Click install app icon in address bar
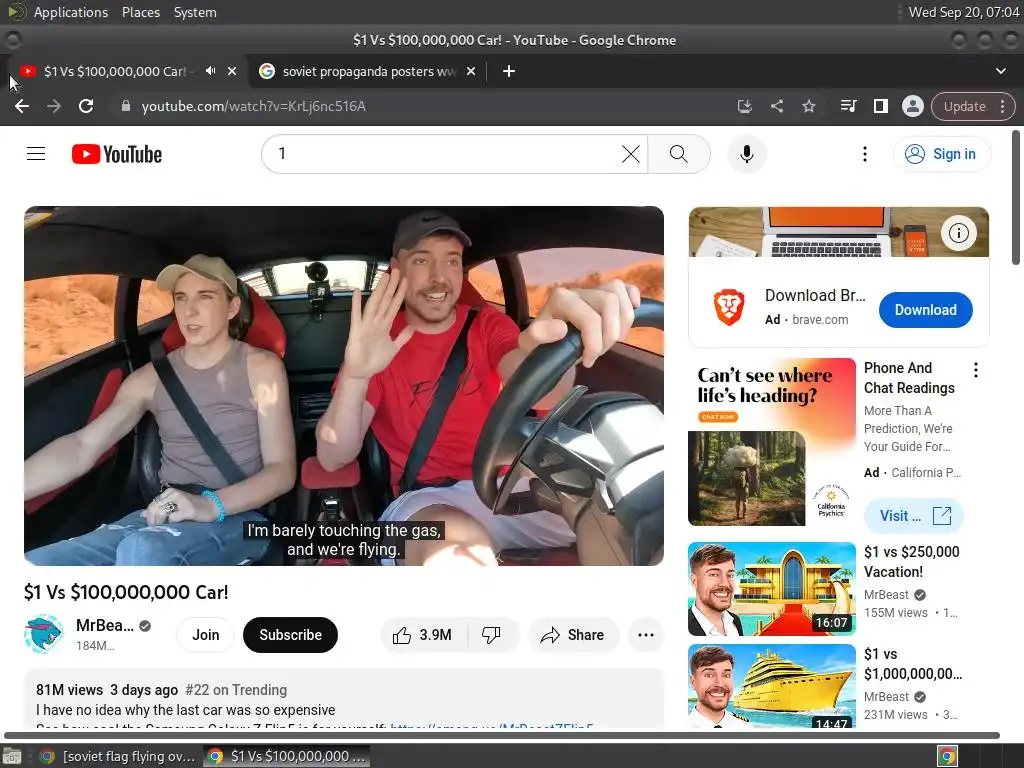This screenshot has height=768, width=1024. pyautogui.click(x=744, y=106)
